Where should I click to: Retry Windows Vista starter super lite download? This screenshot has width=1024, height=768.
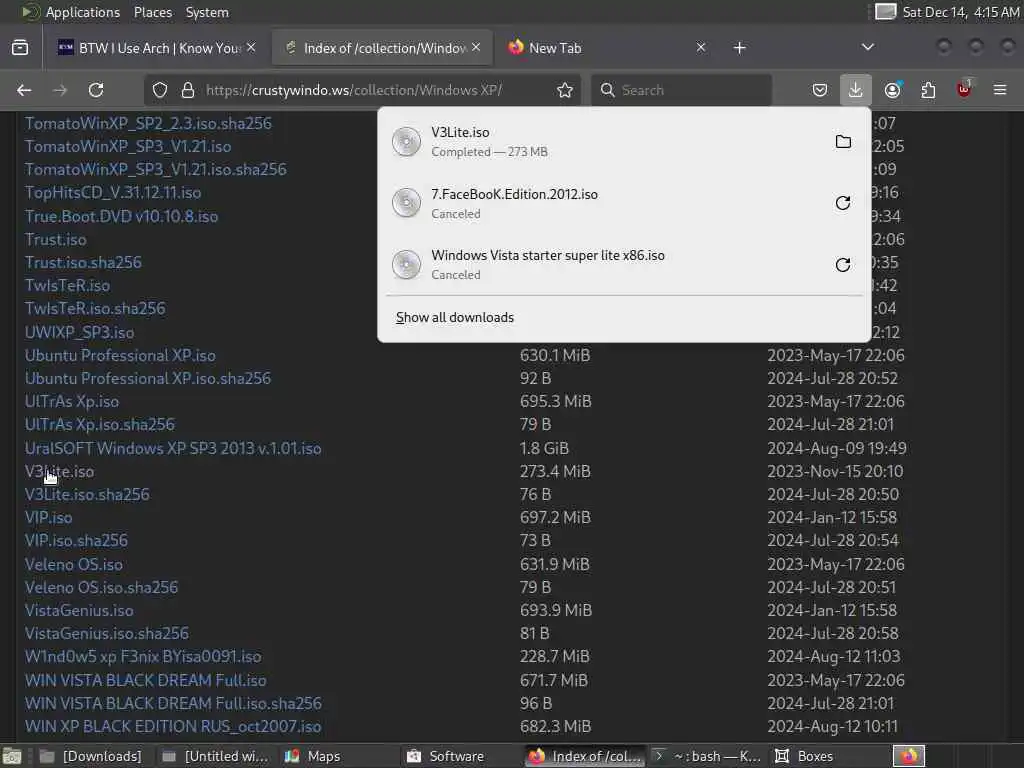pos(843,264)
